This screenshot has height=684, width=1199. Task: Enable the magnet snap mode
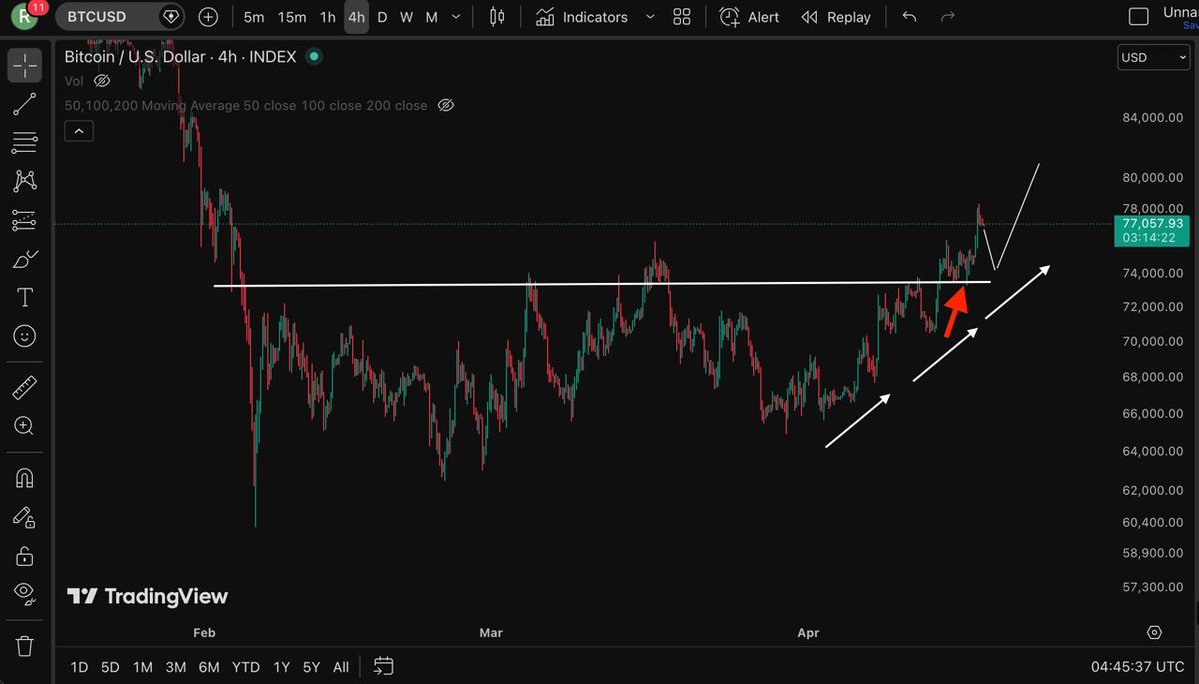pyautogui.click(x=25, y=478)
